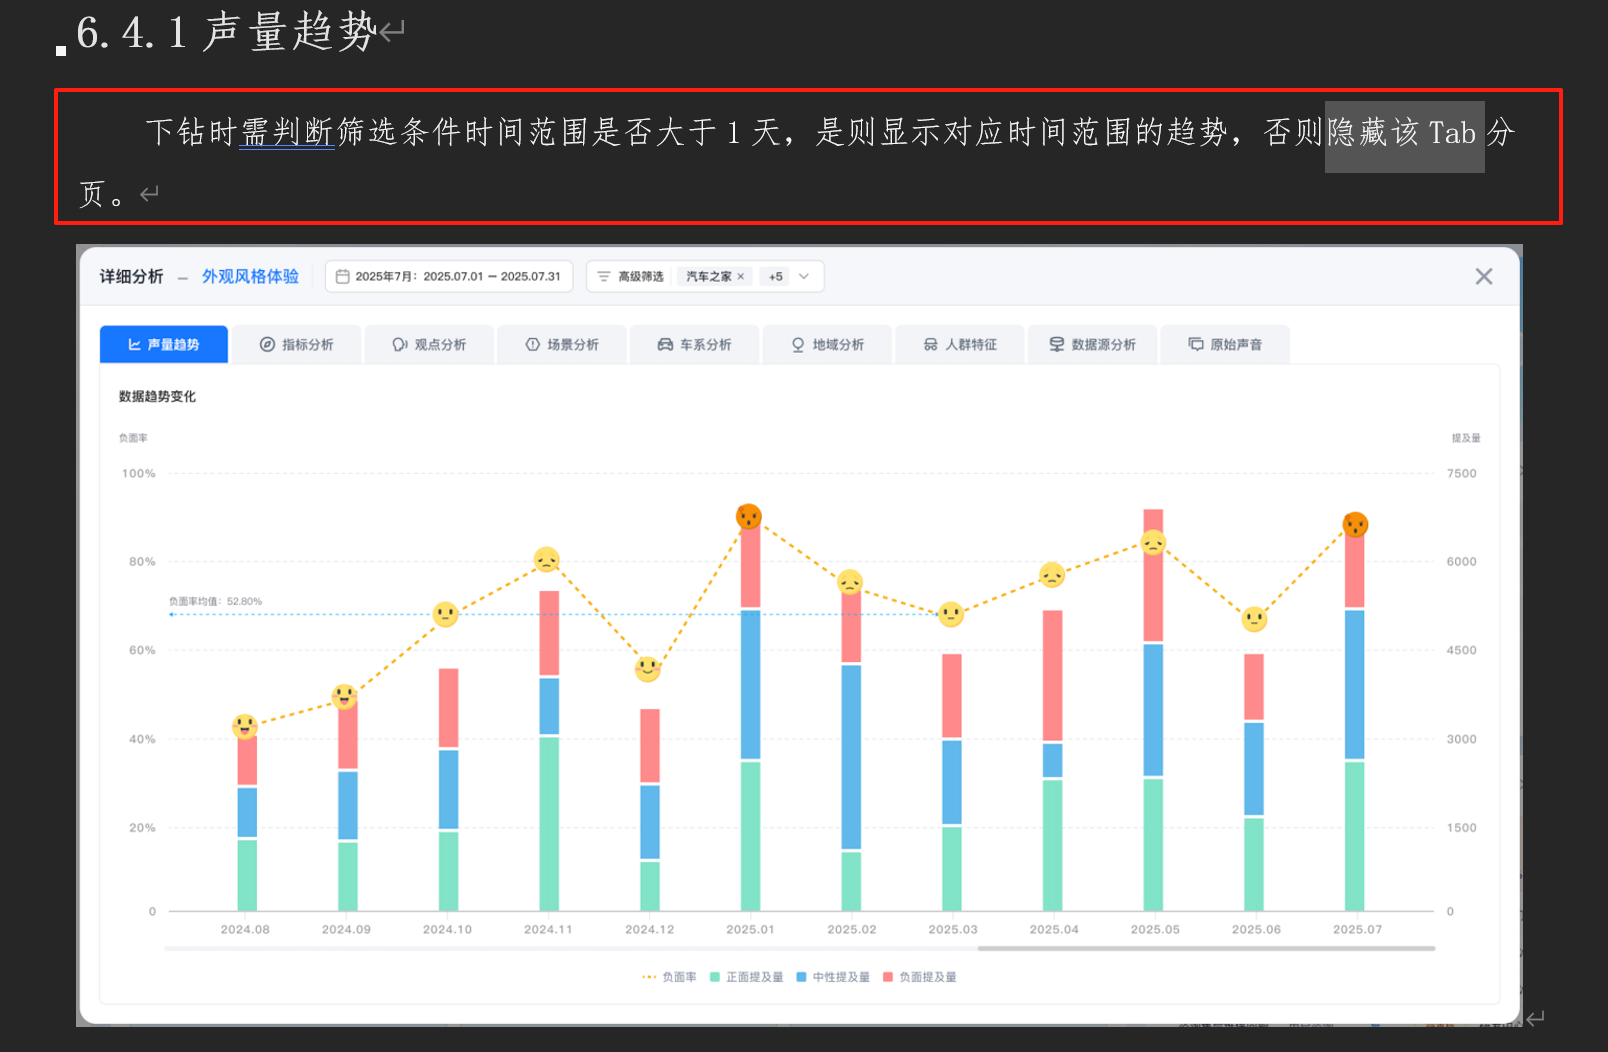1608x1052 pixels.
Task: Remove the 汽车之家 filter tag
Action: [741, 277]
